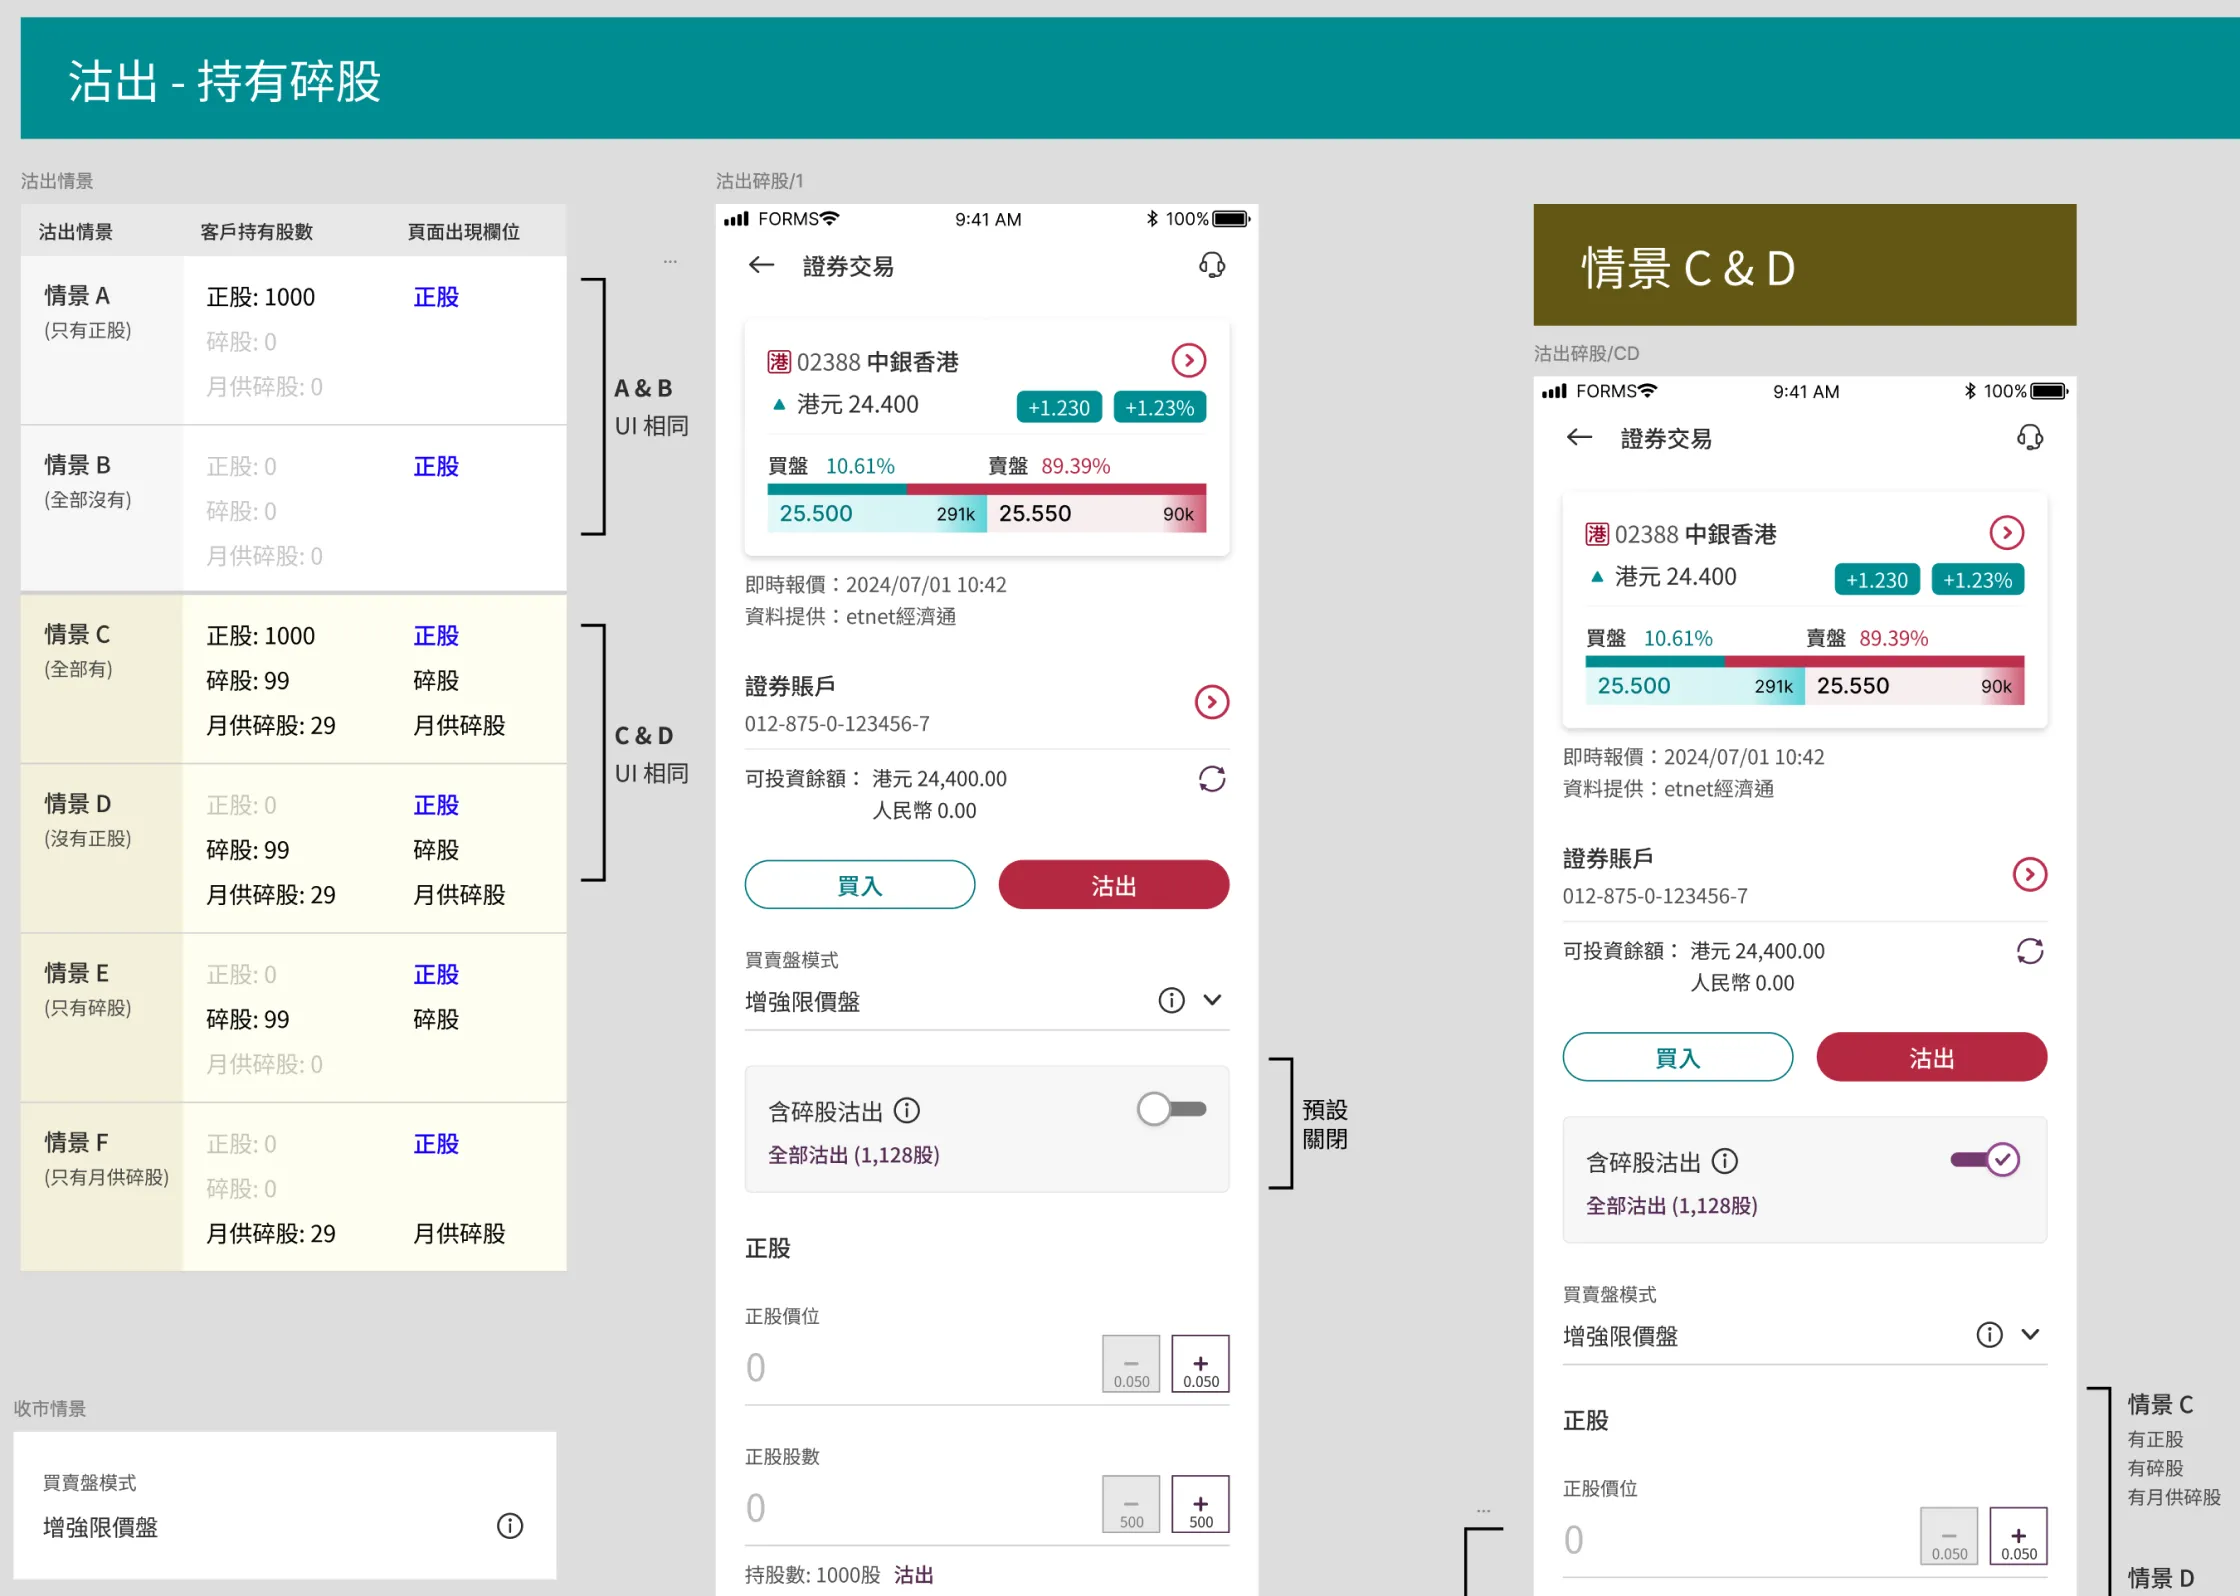Disable the 含碎股沽出 toggle on the C & D screen

pos(1984,1160)
